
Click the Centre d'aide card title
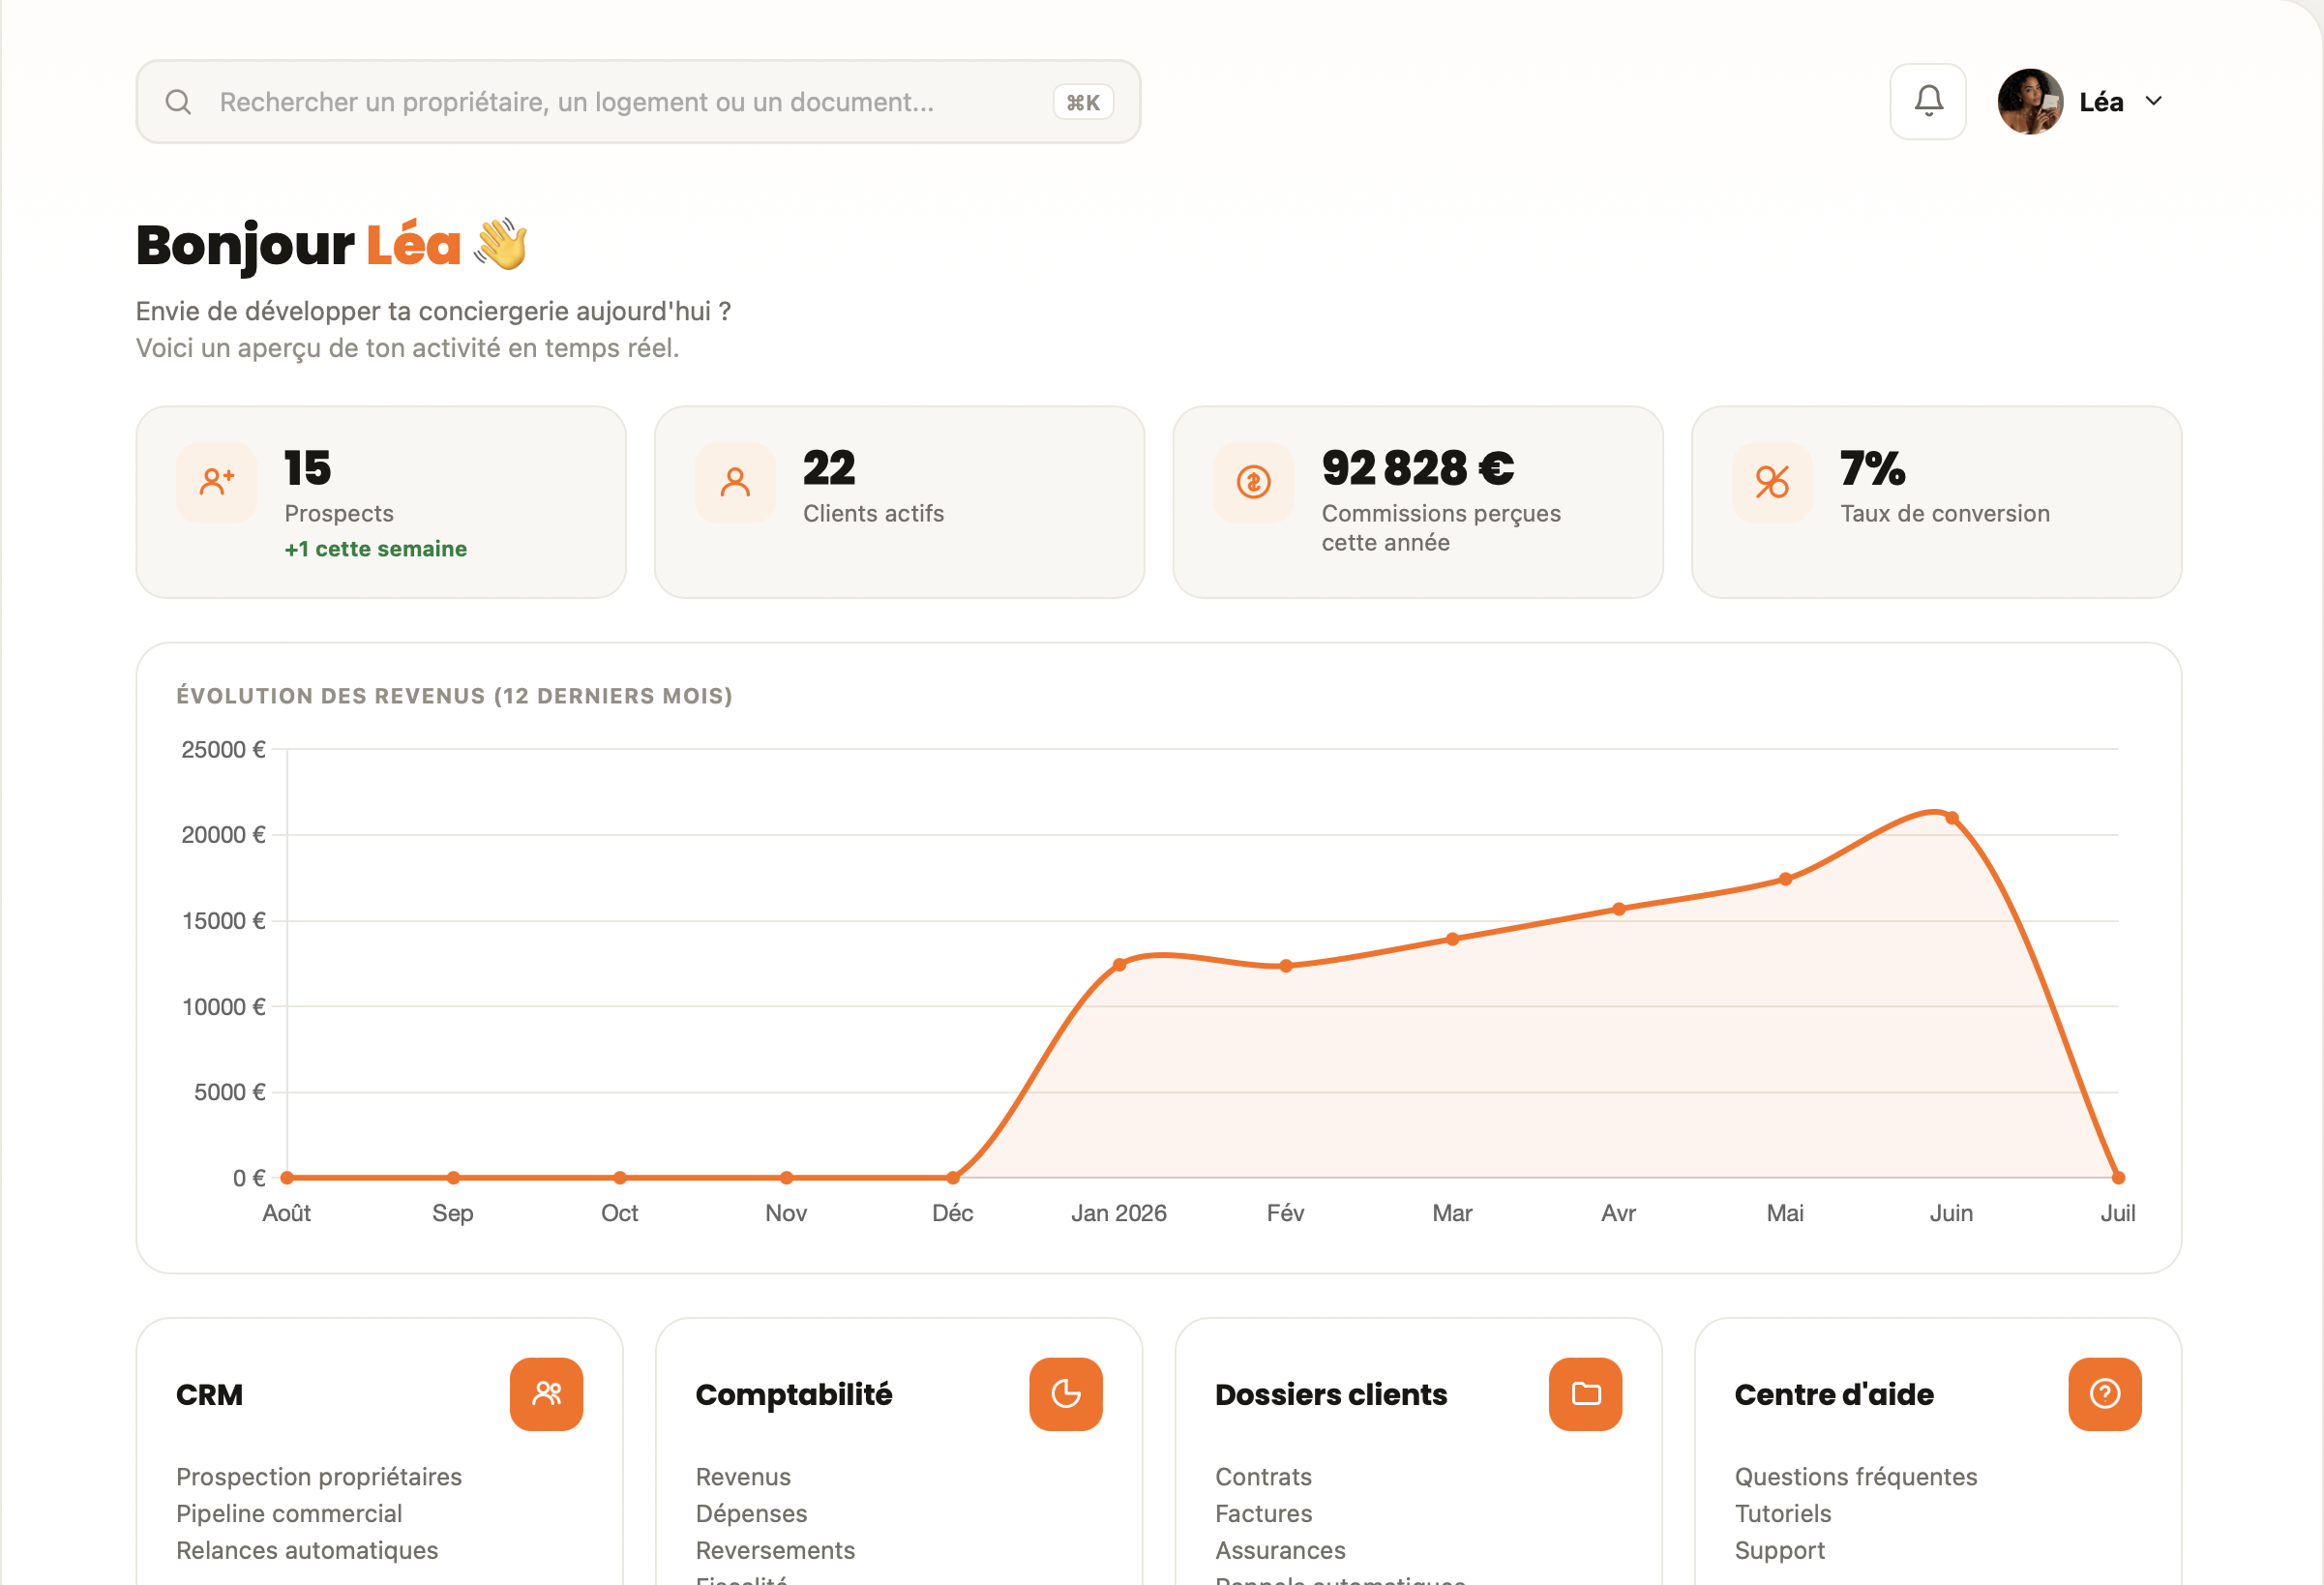[x=1834, y=1394]
